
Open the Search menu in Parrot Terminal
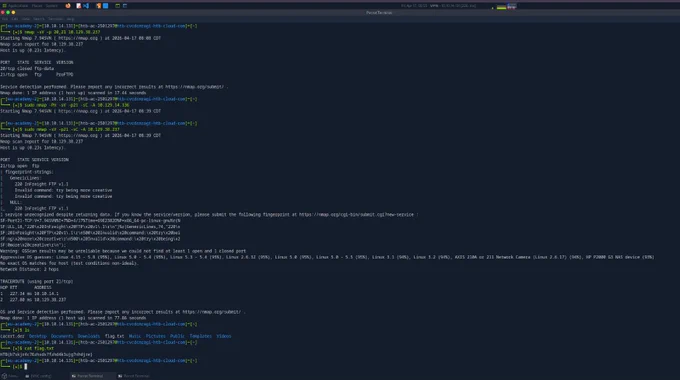(39, 19)
